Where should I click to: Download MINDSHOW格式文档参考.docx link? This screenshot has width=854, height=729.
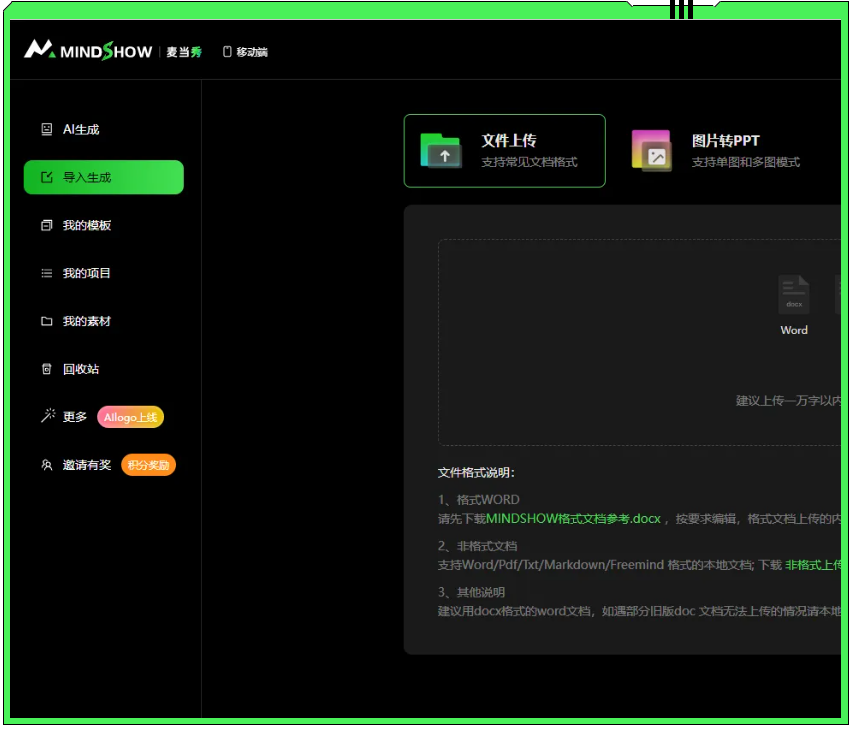pyautogui.click(x=574, y=519)
